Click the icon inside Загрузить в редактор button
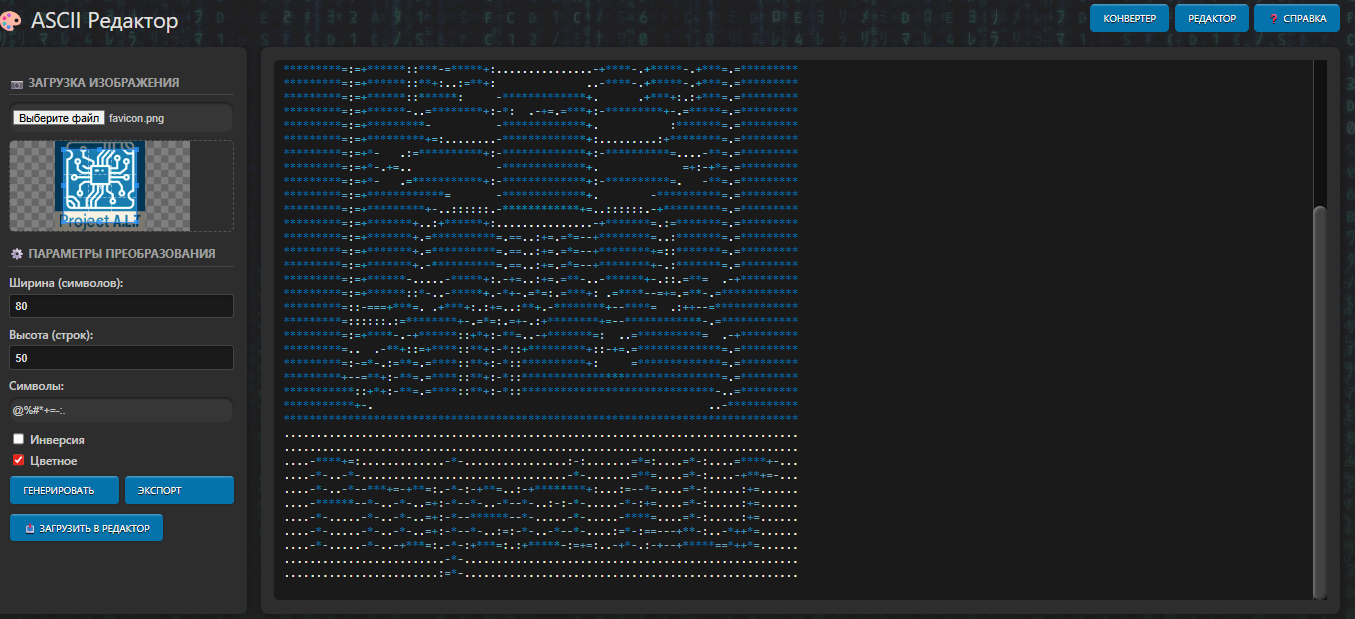1355x619 pixels. 30,528
